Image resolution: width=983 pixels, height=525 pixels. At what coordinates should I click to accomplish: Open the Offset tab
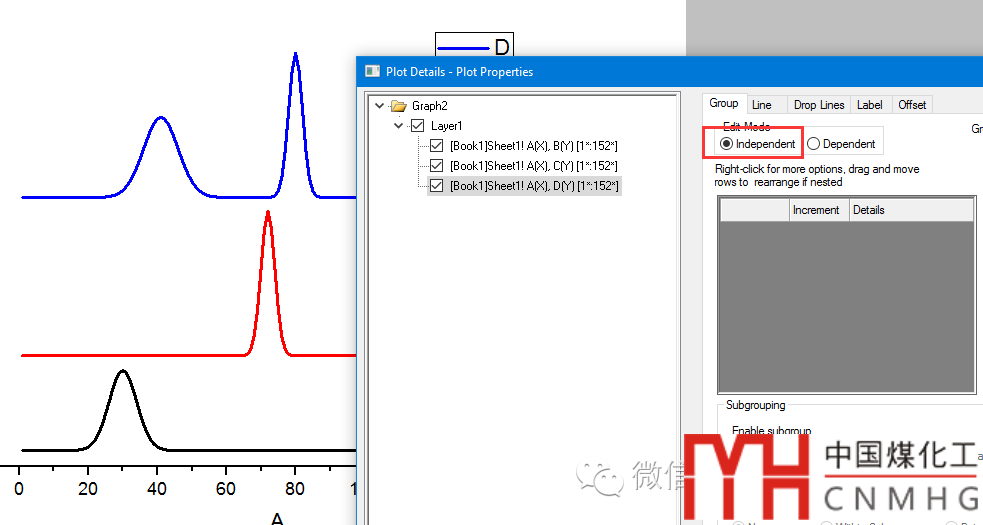[911, 105]
